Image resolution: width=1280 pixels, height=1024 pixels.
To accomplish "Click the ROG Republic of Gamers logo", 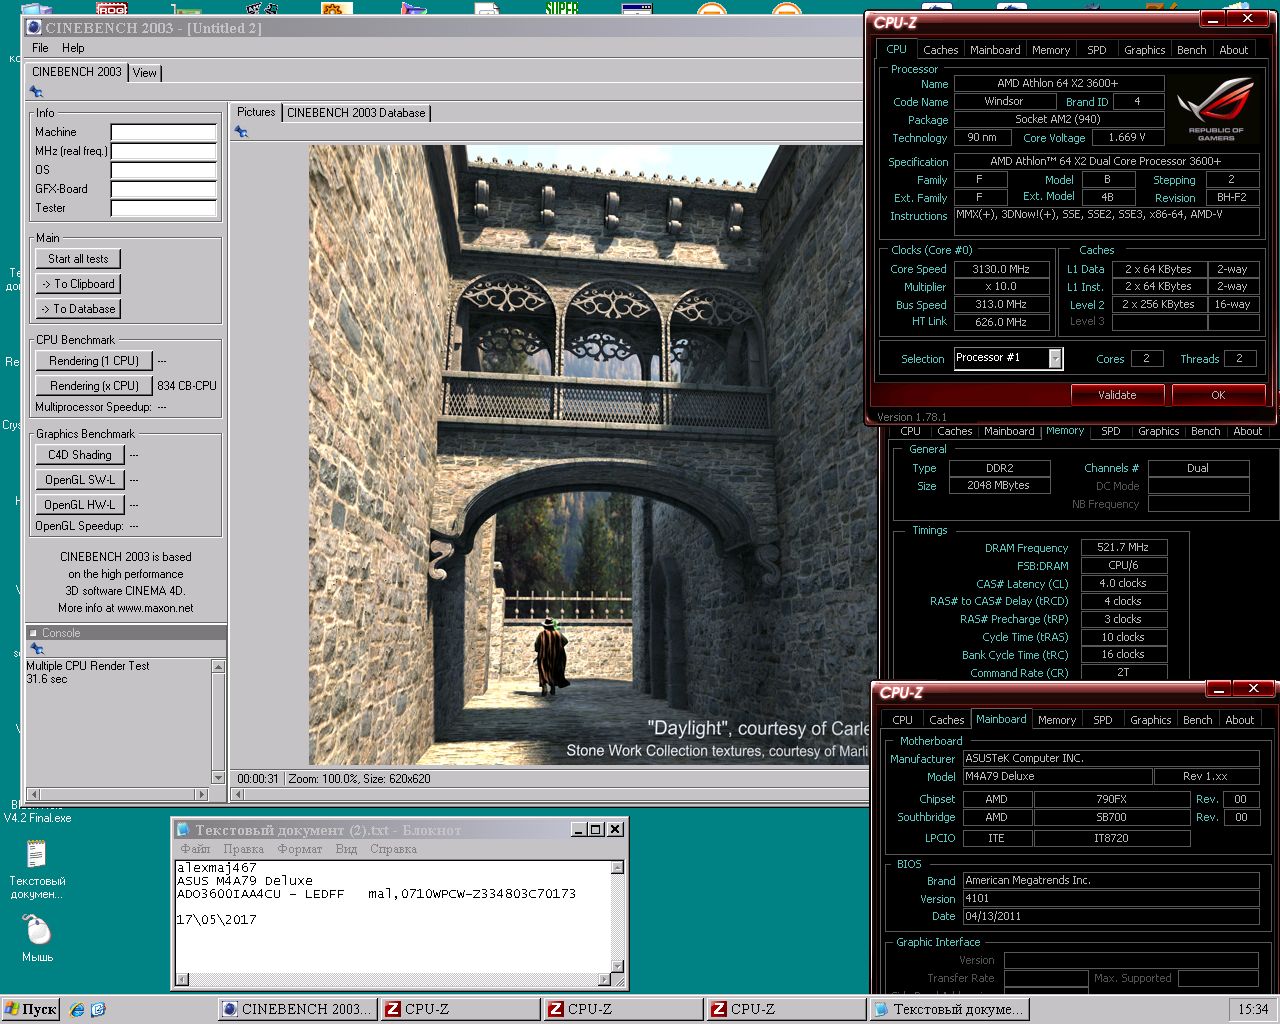I will click(1216, 110).
